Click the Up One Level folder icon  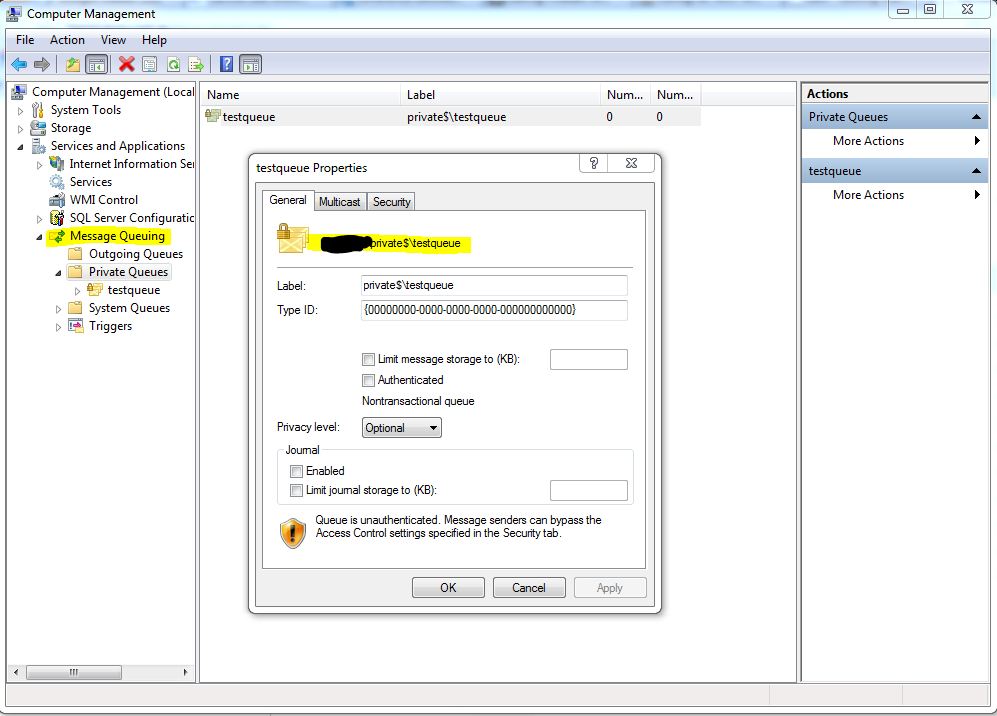[72, 64]
